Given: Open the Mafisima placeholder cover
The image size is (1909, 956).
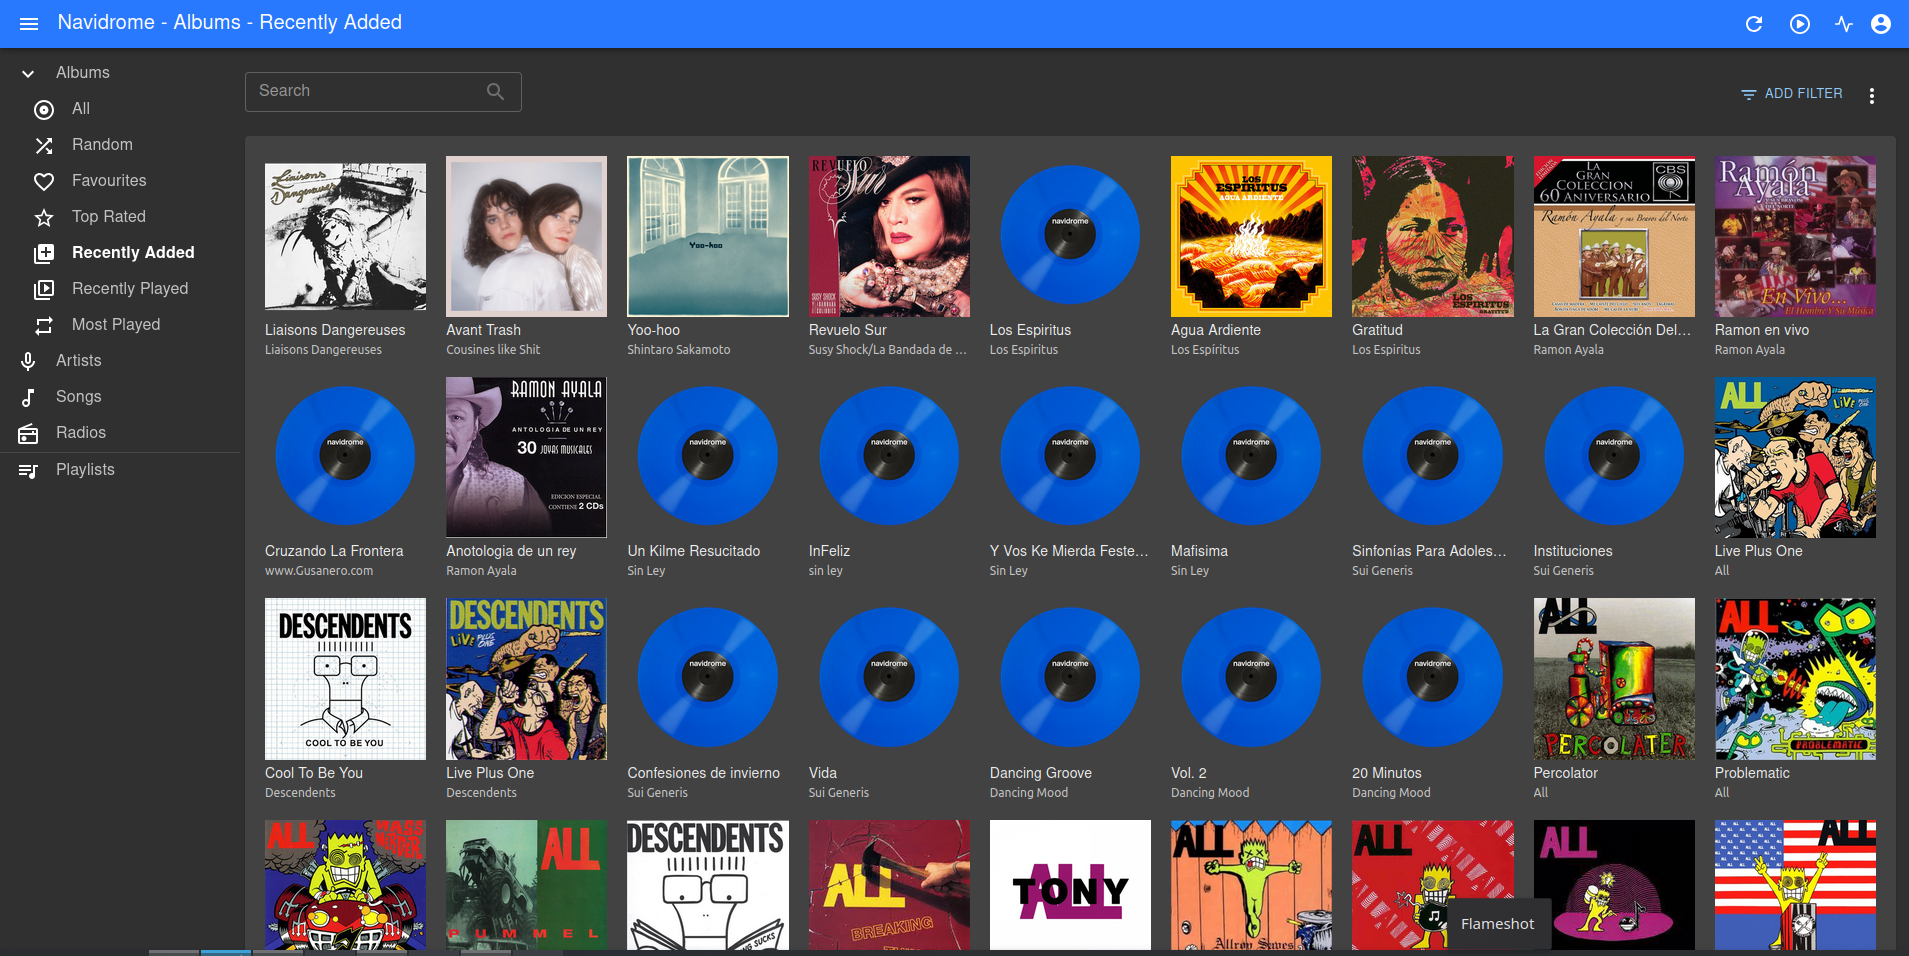Looking at the screenshot, I should [x=1251, y=457].
